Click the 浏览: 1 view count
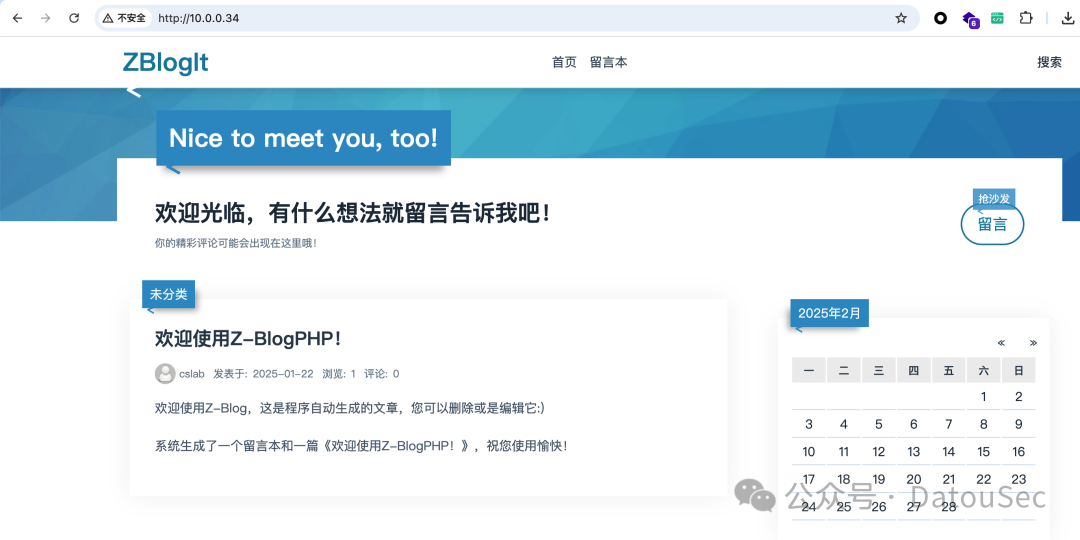Image resolution: width=1080 pixels, height=540 pixels. [339, 374]
